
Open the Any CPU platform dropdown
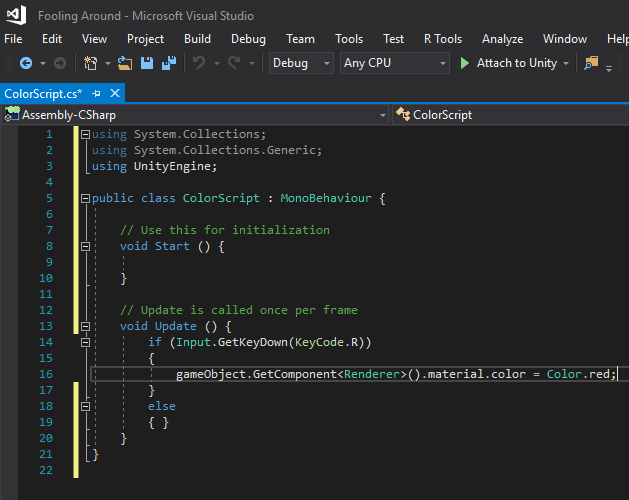pyautogui.click(x=395, y=63)
